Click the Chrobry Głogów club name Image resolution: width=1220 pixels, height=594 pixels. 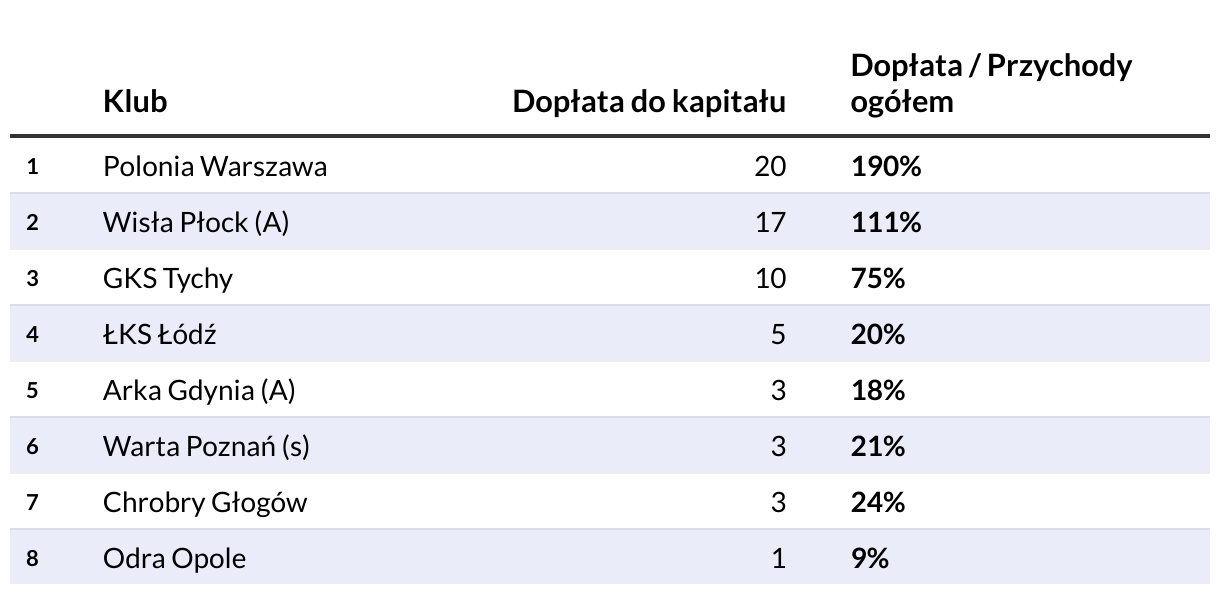(x=204, y=502)
